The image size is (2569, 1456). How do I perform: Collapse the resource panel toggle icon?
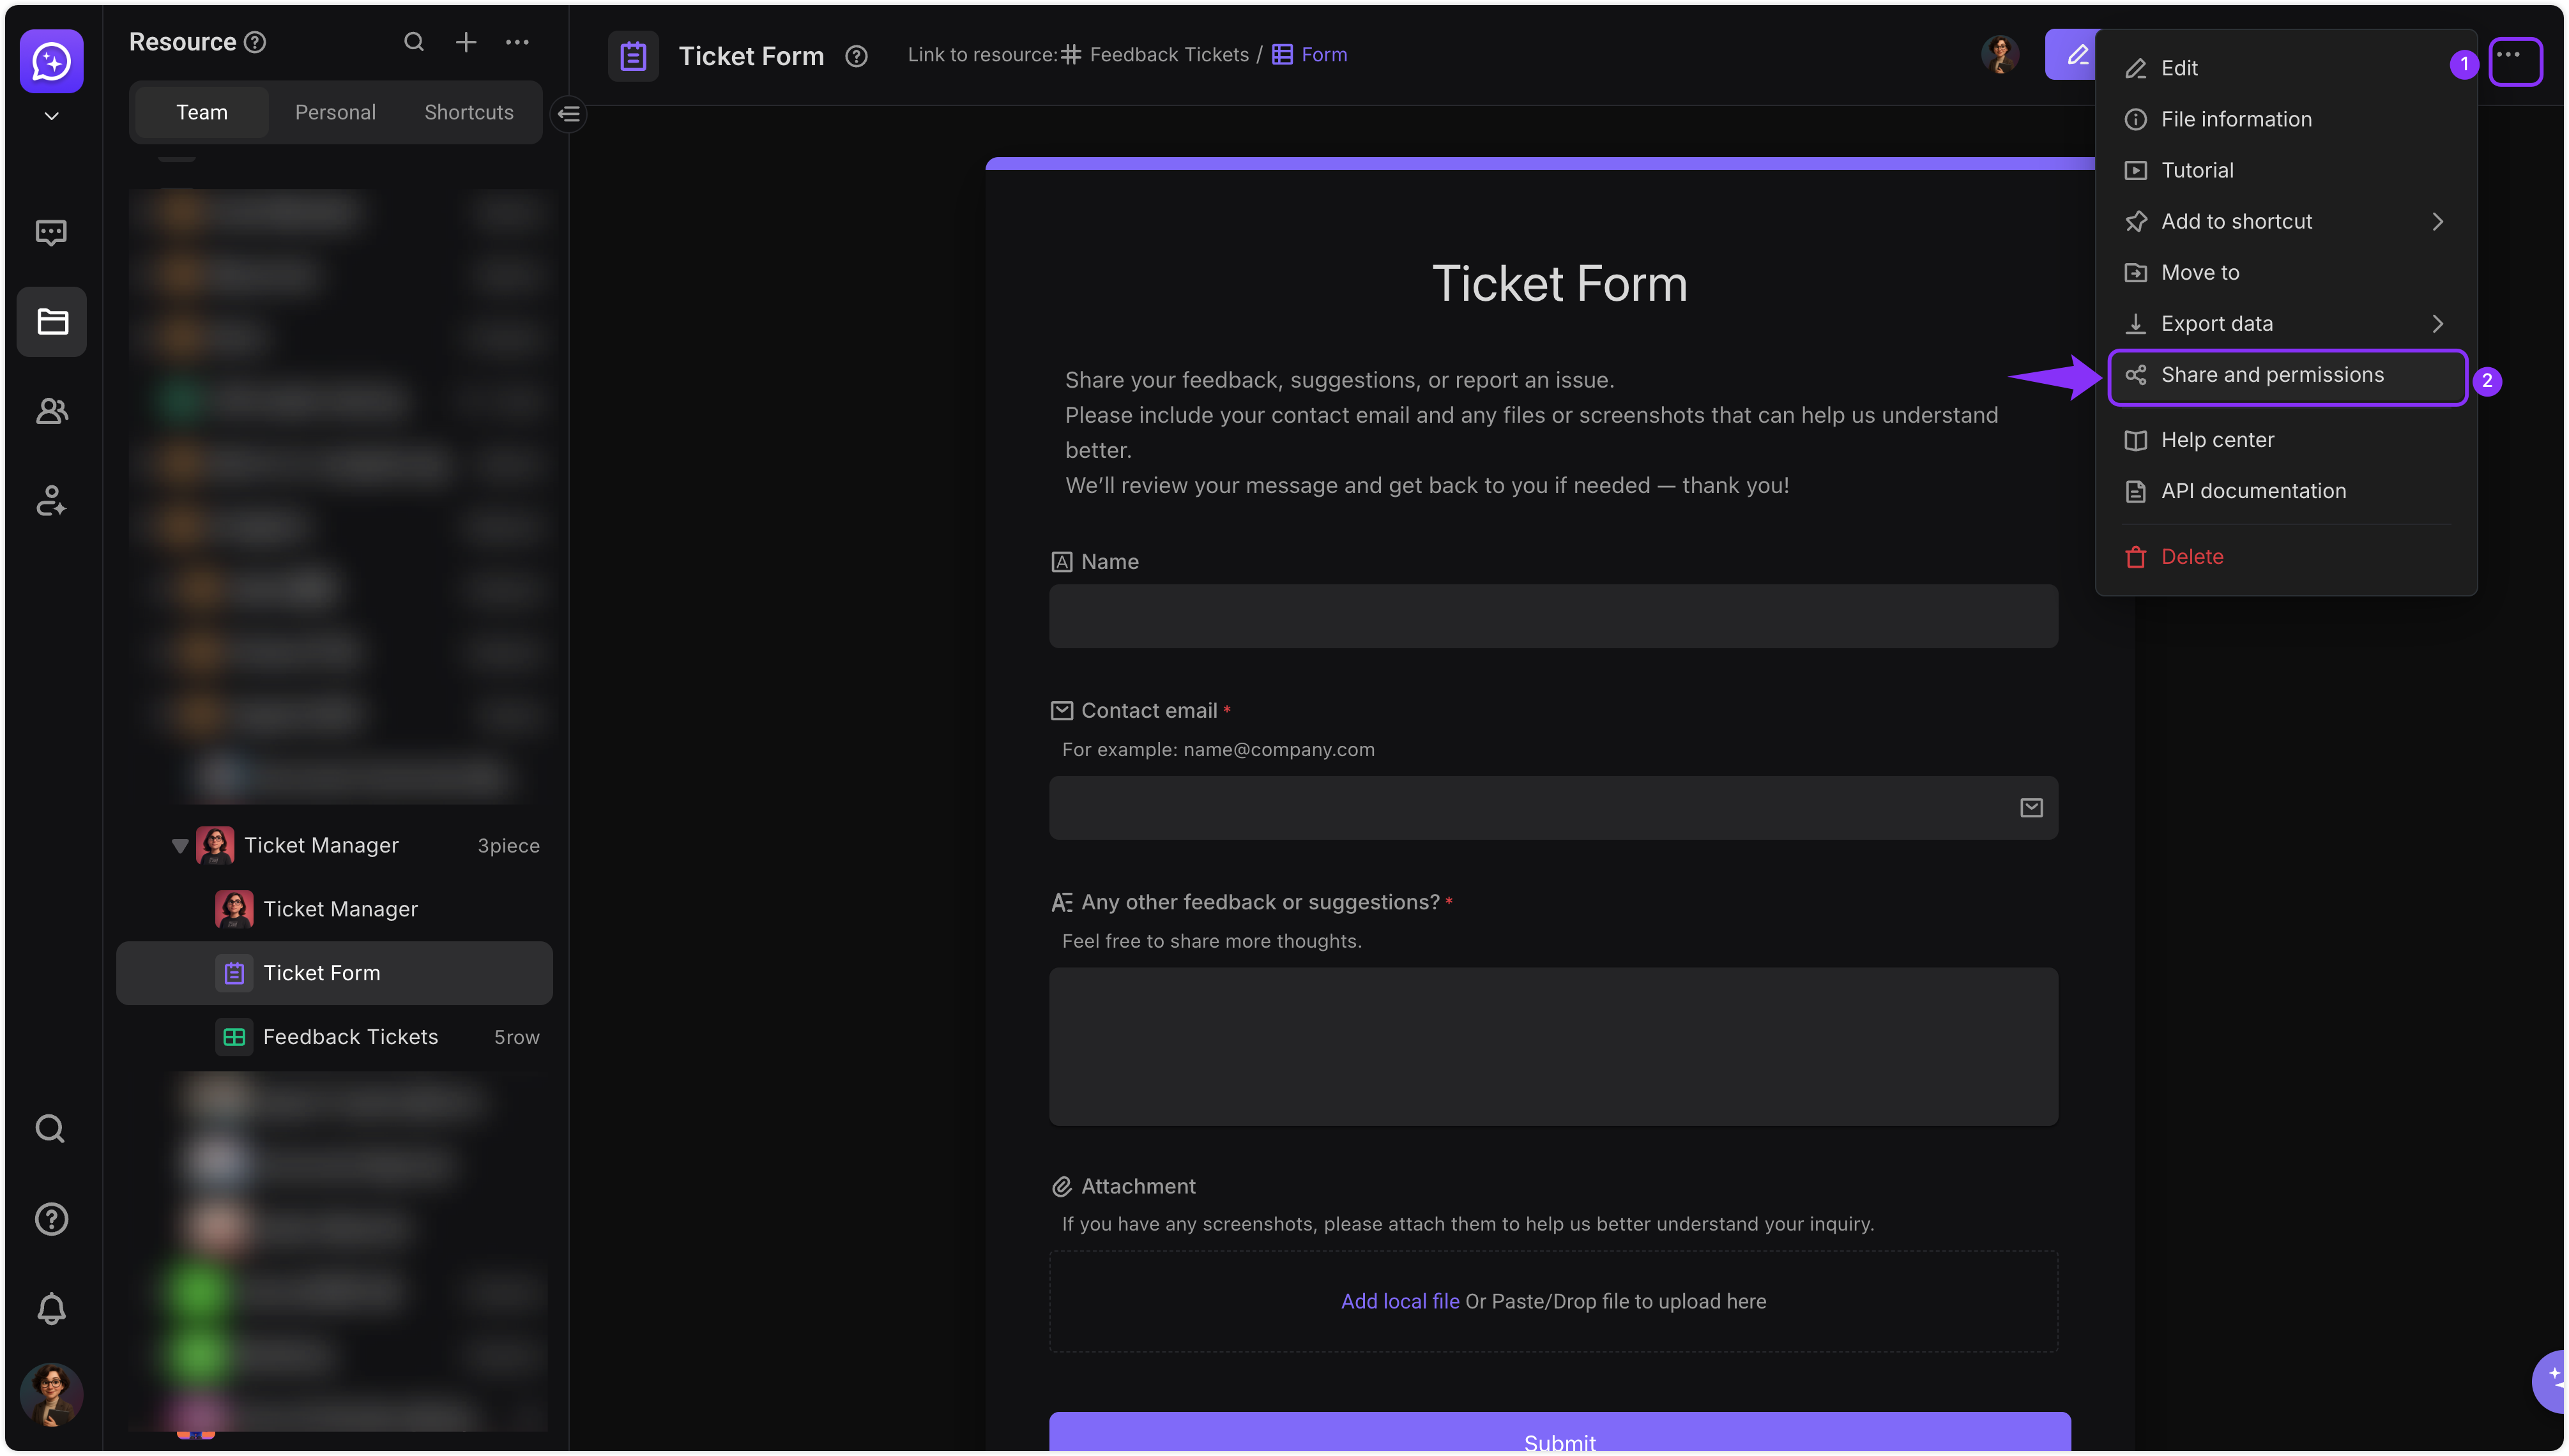pos(569,114)
